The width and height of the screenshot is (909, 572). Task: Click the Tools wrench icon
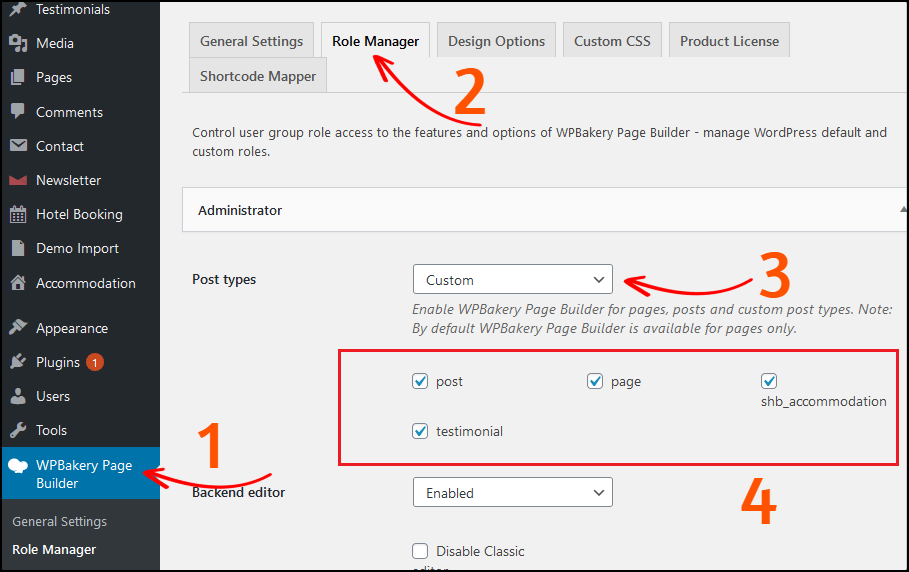coord(18,430)
